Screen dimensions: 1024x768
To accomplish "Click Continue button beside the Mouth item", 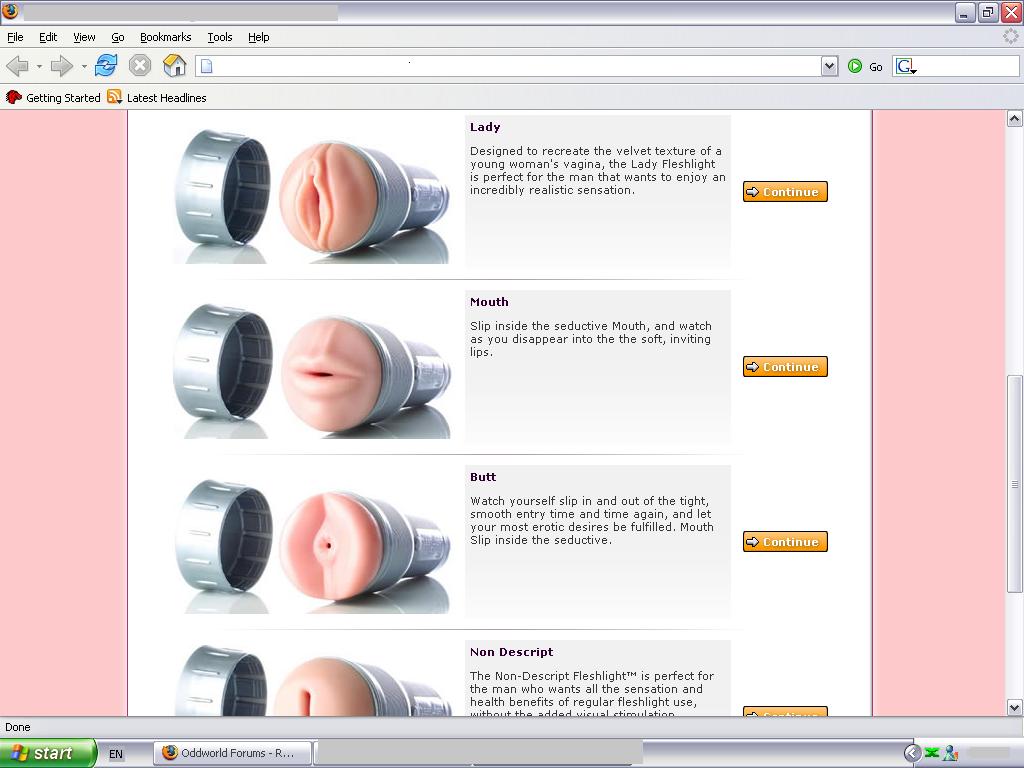I will click(x=785, y=367).
